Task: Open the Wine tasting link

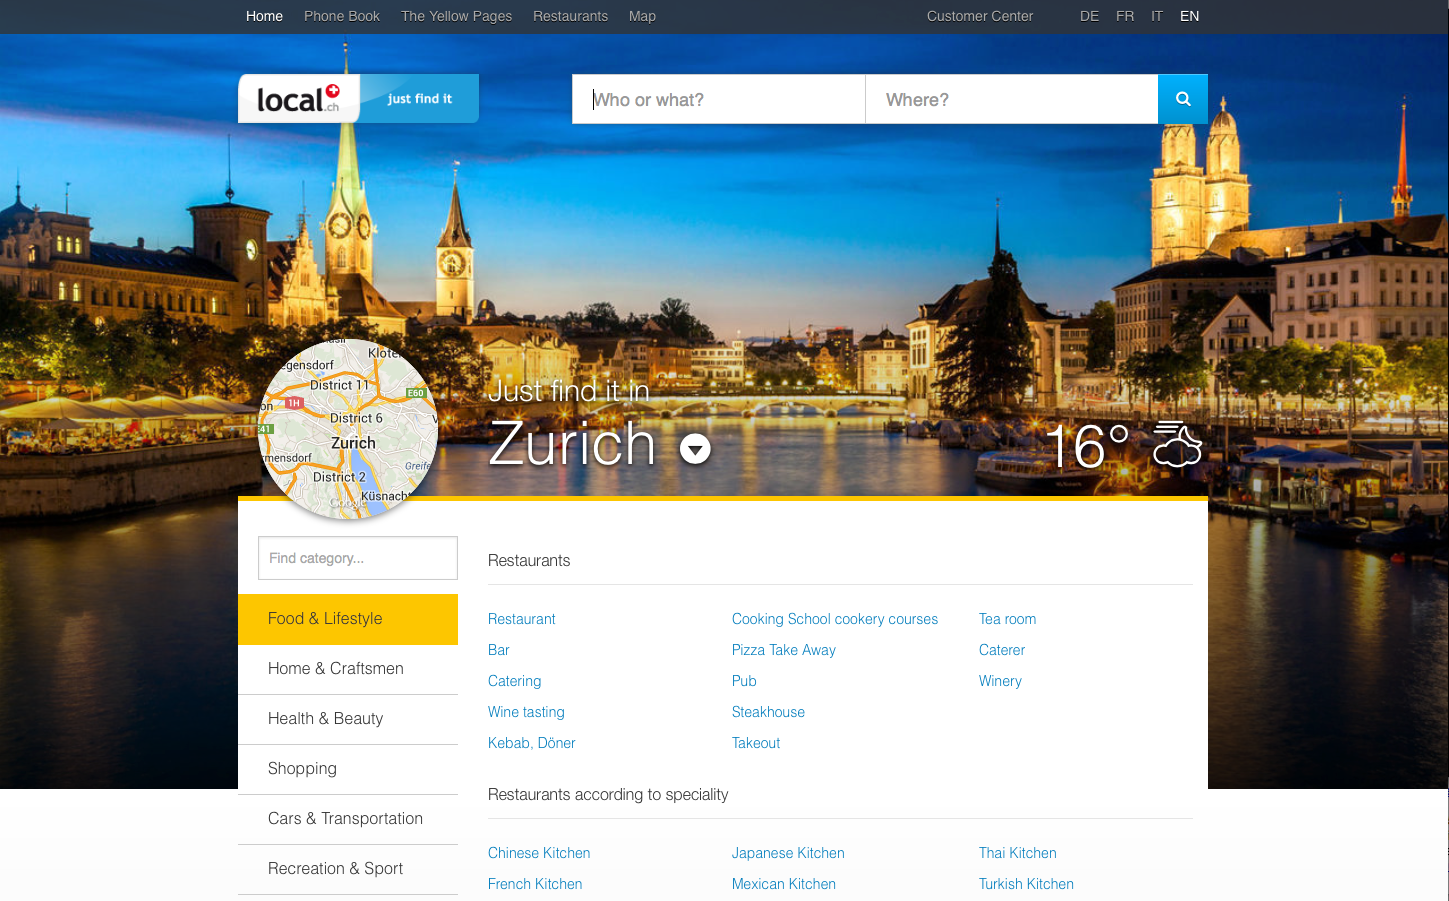Action: [526, 712]
